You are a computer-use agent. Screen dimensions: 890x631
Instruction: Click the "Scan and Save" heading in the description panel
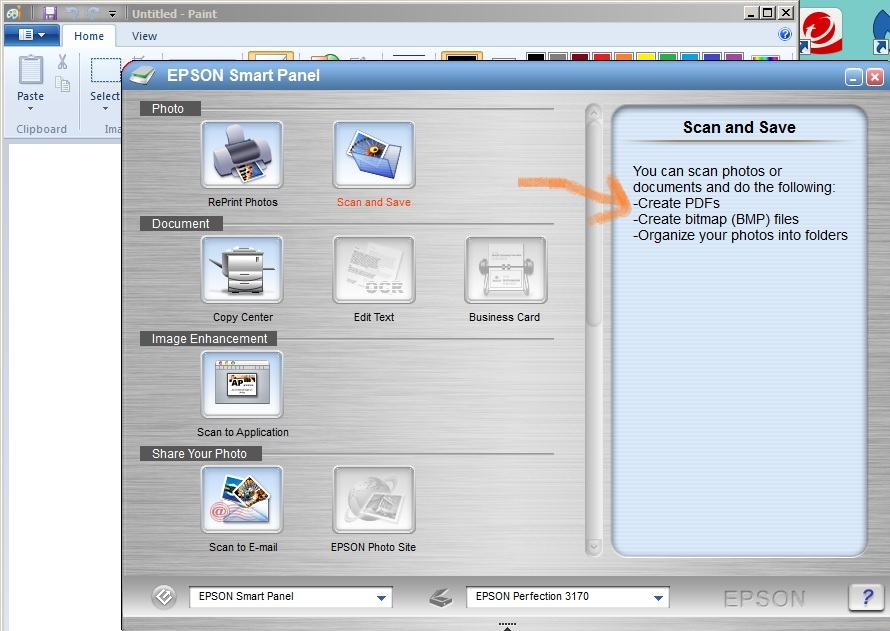(739, 127)
